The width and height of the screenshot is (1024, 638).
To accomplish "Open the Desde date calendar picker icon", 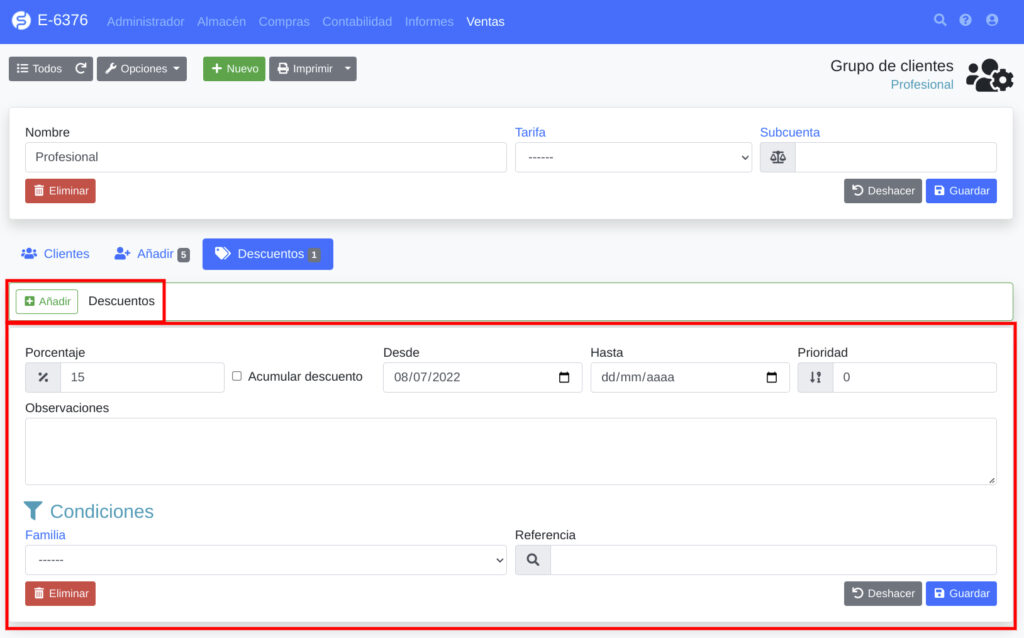I will coord(564,378).
